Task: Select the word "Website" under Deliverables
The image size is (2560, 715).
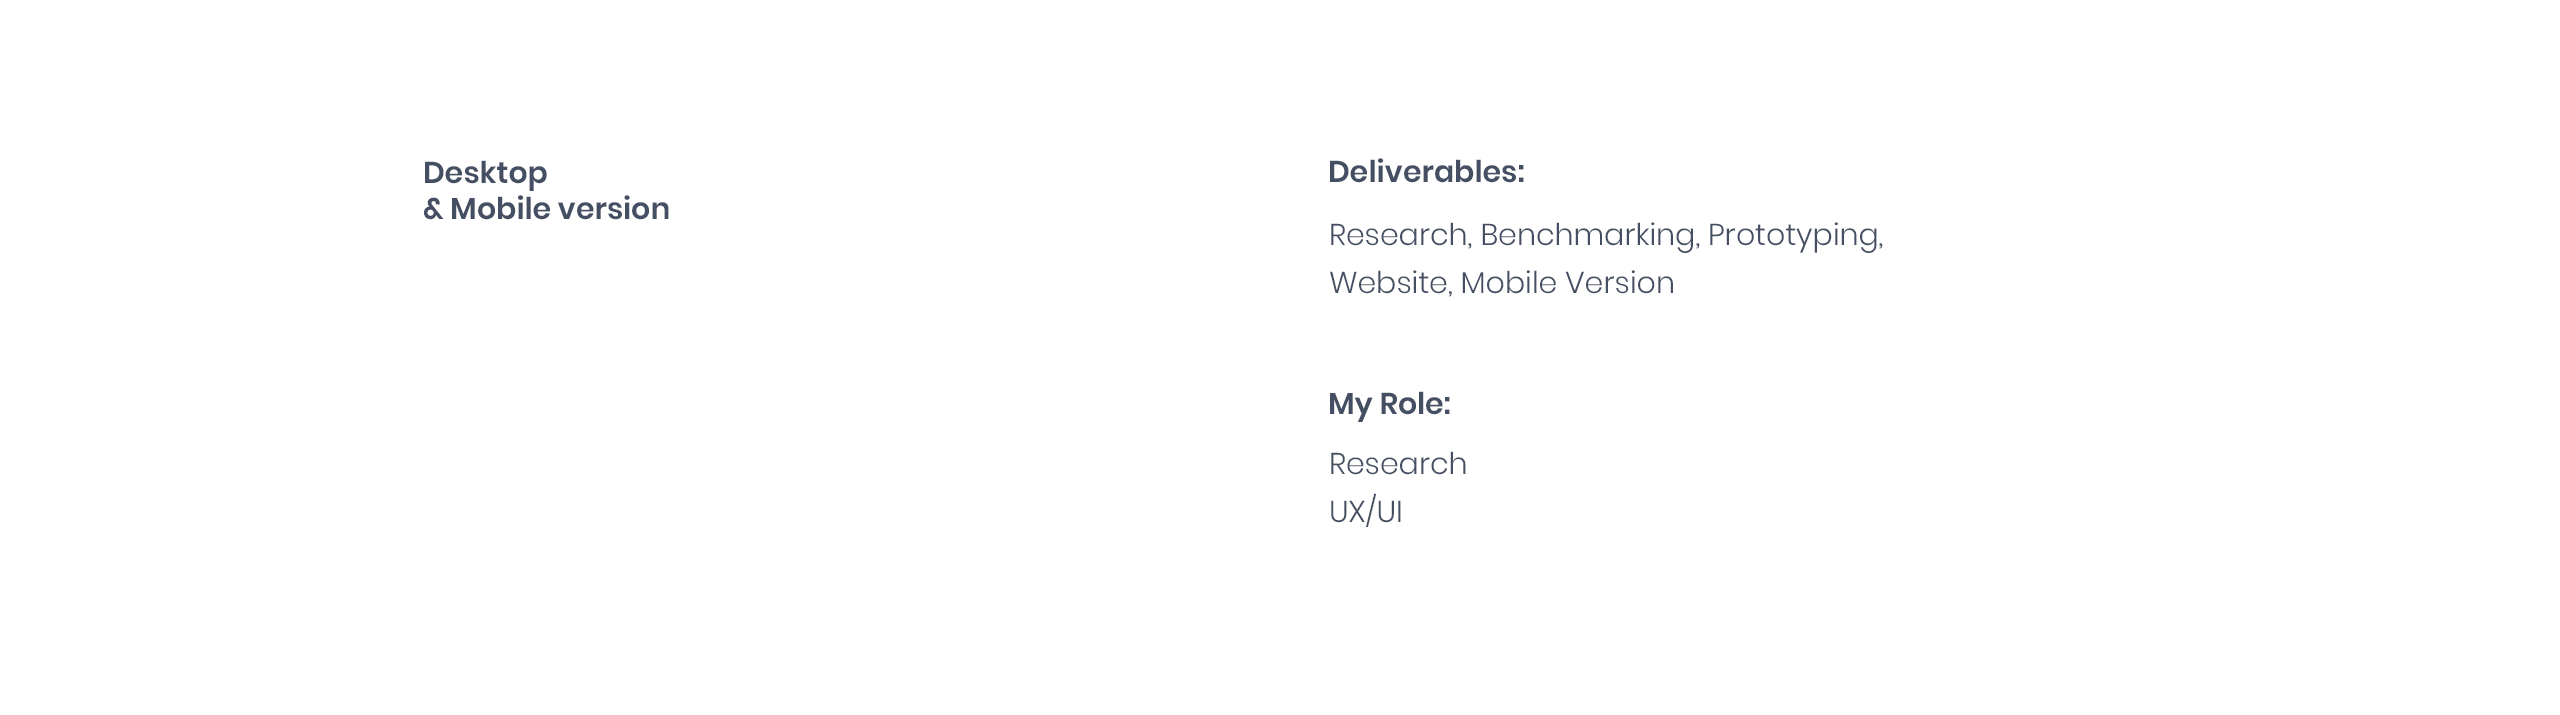Action: click(x=1388, y=283)
